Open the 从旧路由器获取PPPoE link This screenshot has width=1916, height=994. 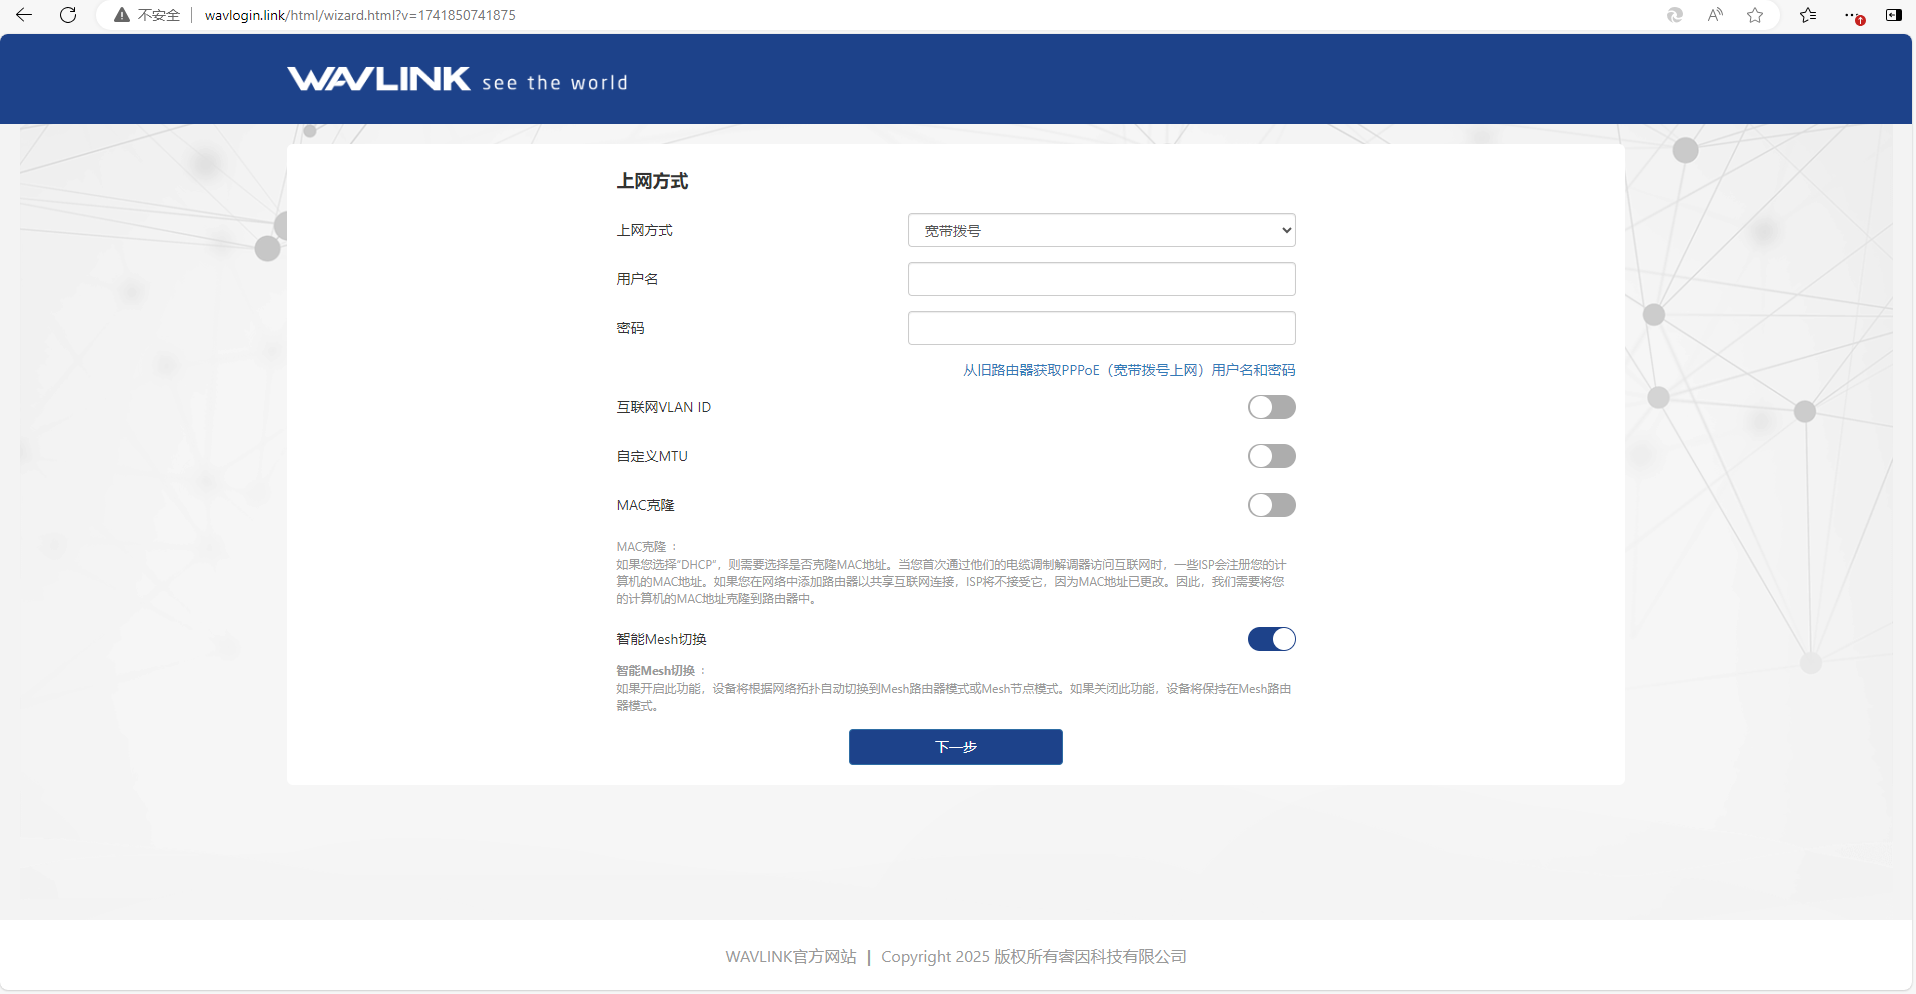(x=1128, y=369)
